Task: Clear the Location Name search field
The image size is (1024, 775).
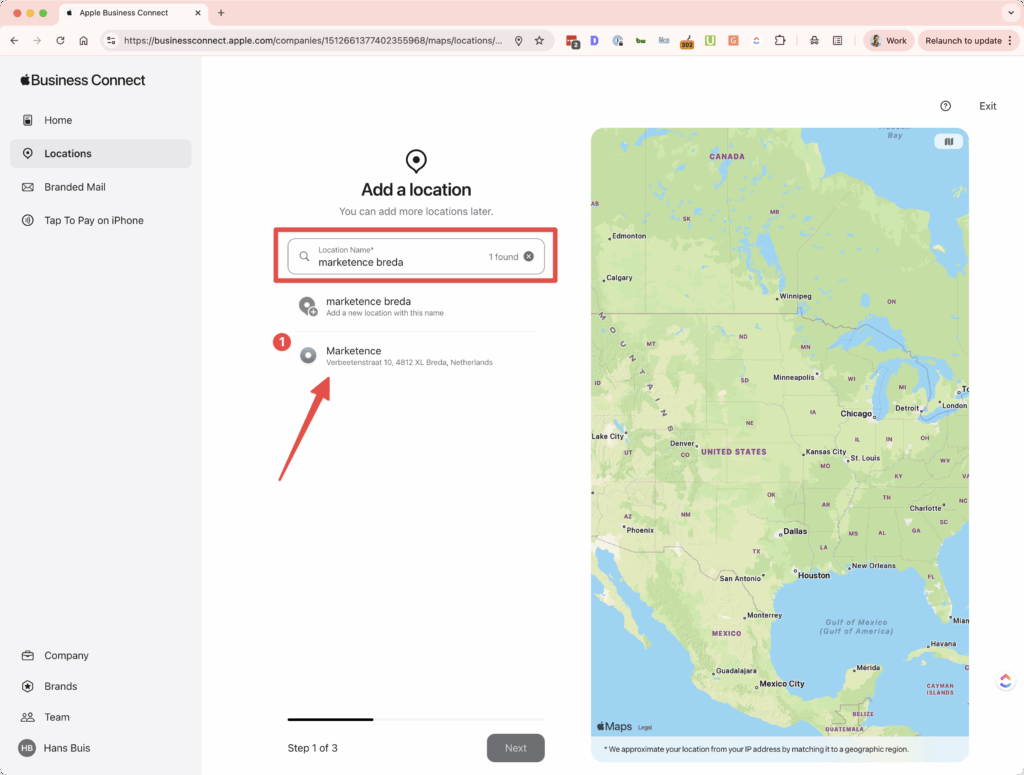Action: pos(529,257)
